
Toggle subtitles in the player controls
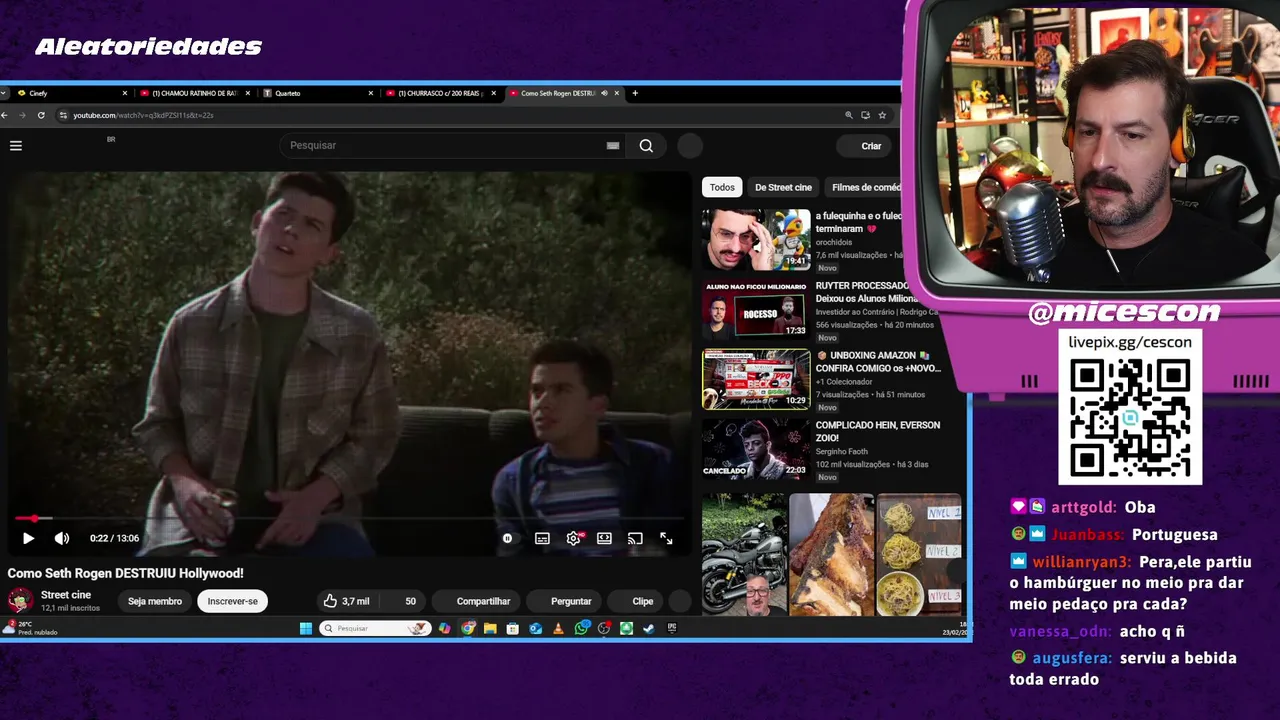point(542,538)
